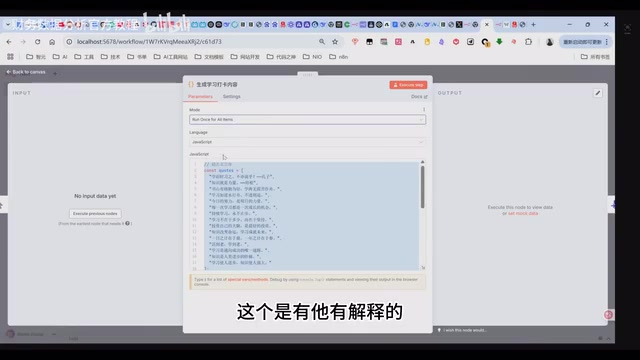Open the Chrome three-dot menu
This screenshot has height=360, width=640.
[x=607, y=42]
